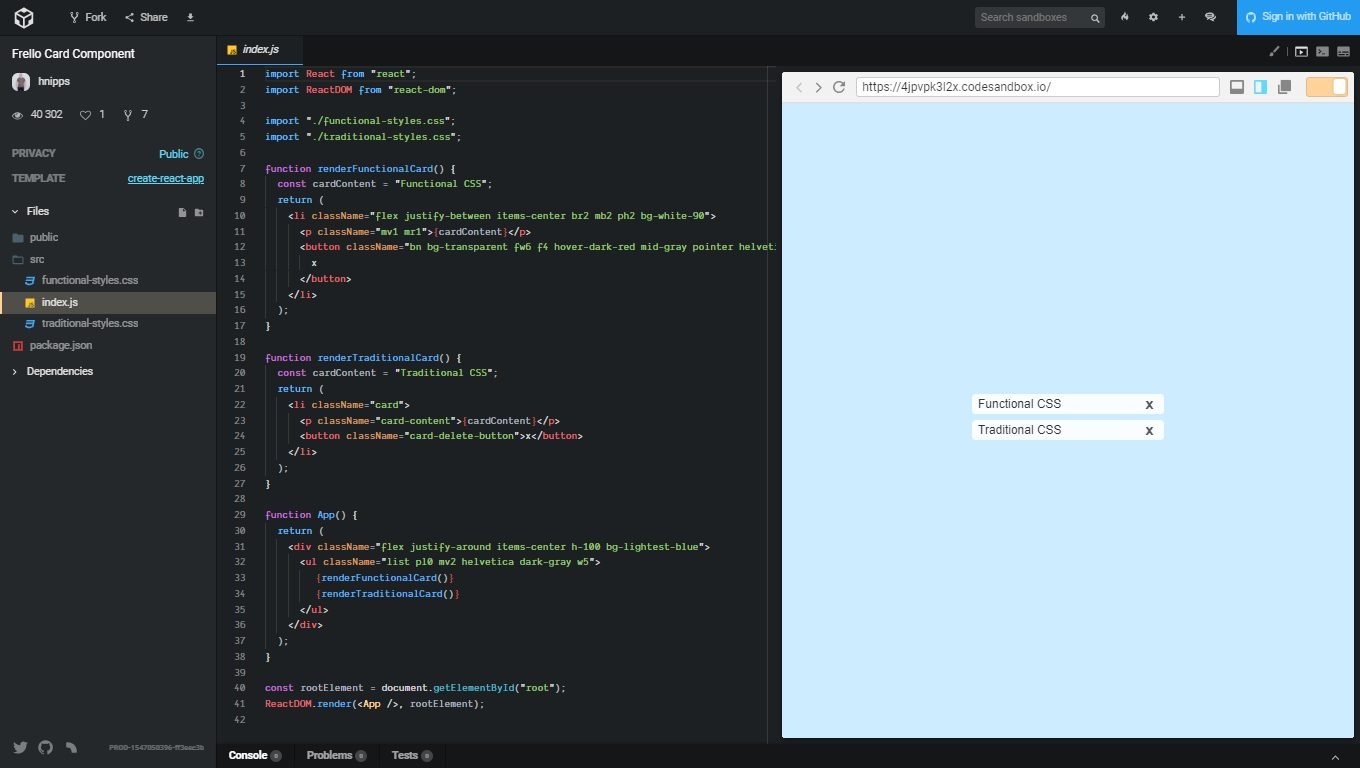The width and height of the screenshot is (1360, 768).
Task: Open the Tests tab
Action: click(411, 756)
